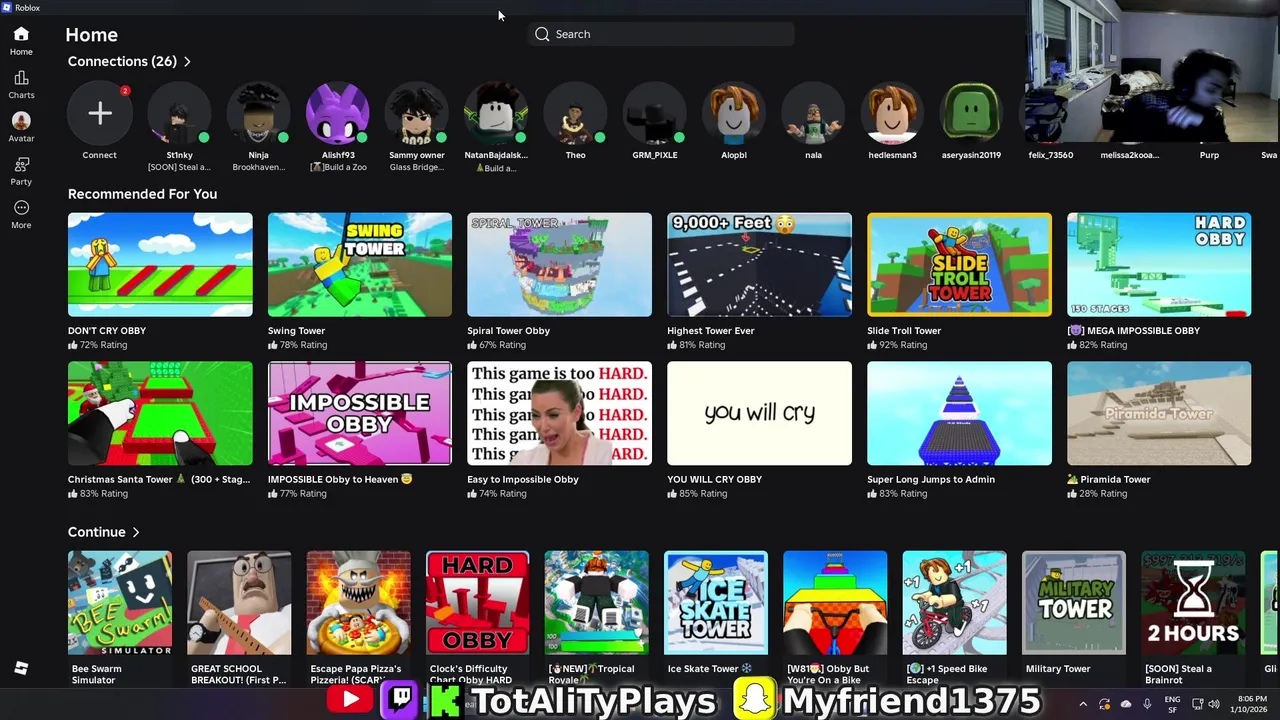Continue Obby But You're On a Bike

click(835, 603)
